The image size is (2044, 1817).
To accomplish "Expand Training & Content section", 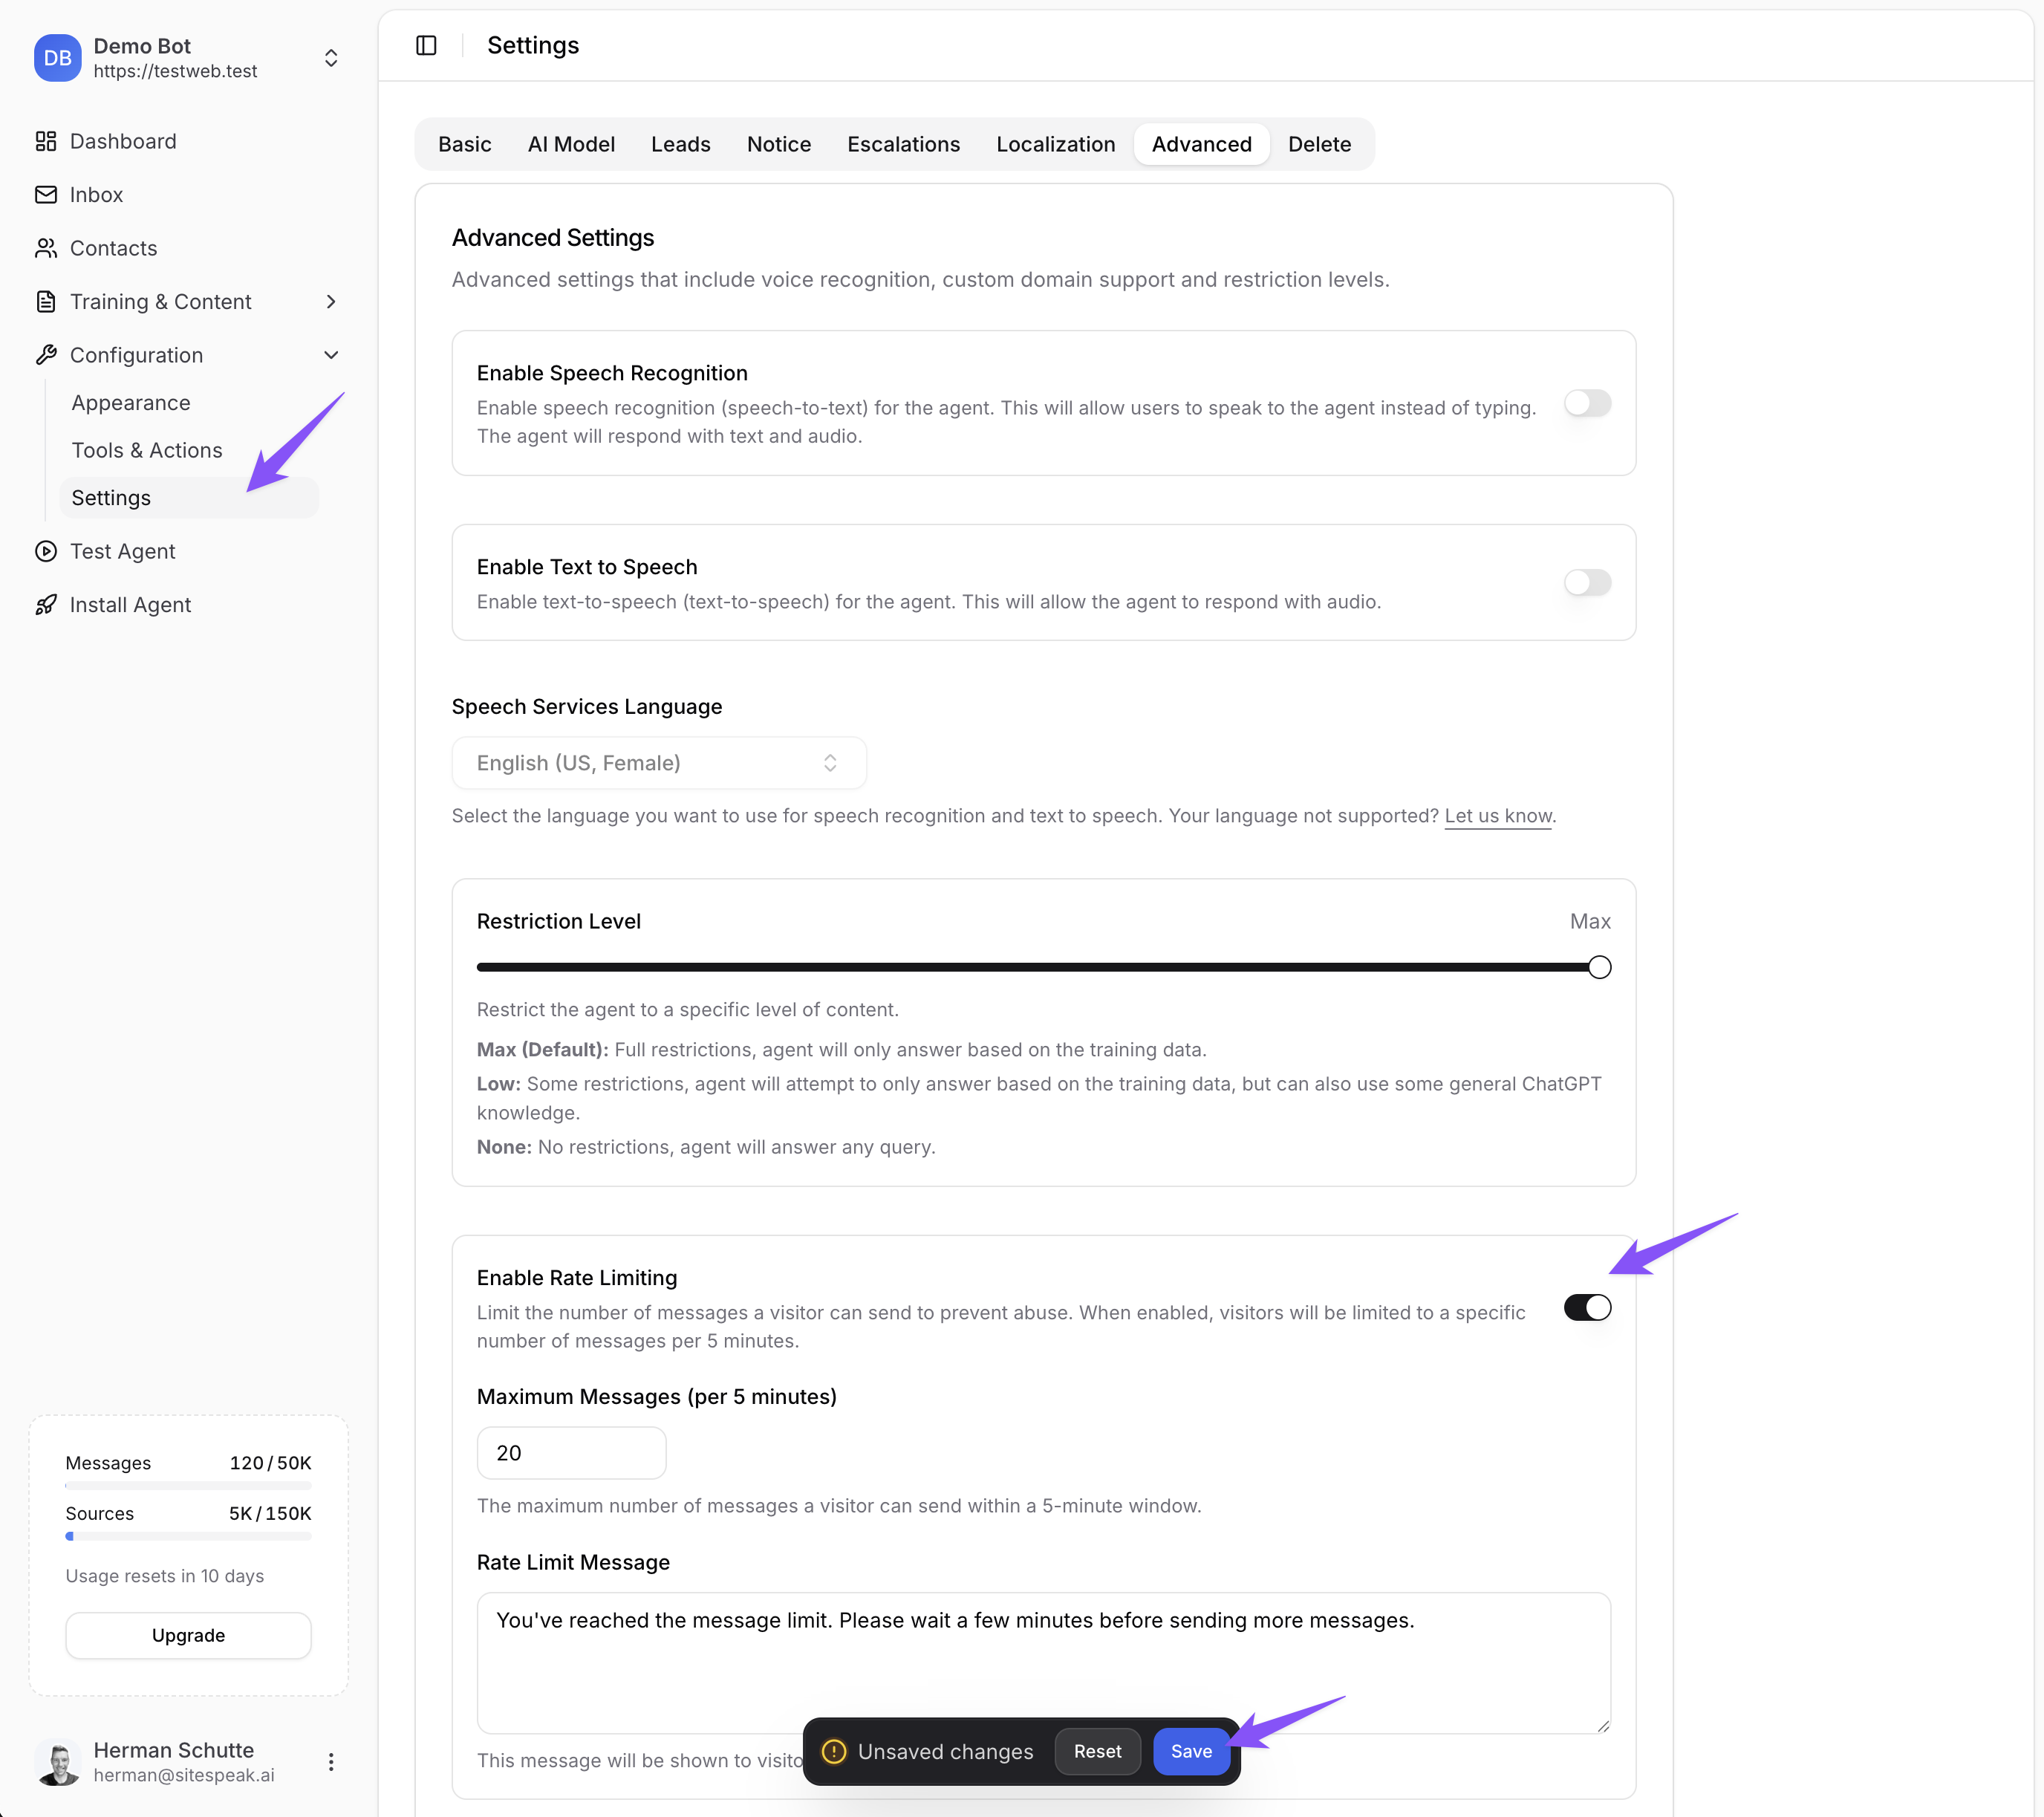I will click(x=331, y=302).
